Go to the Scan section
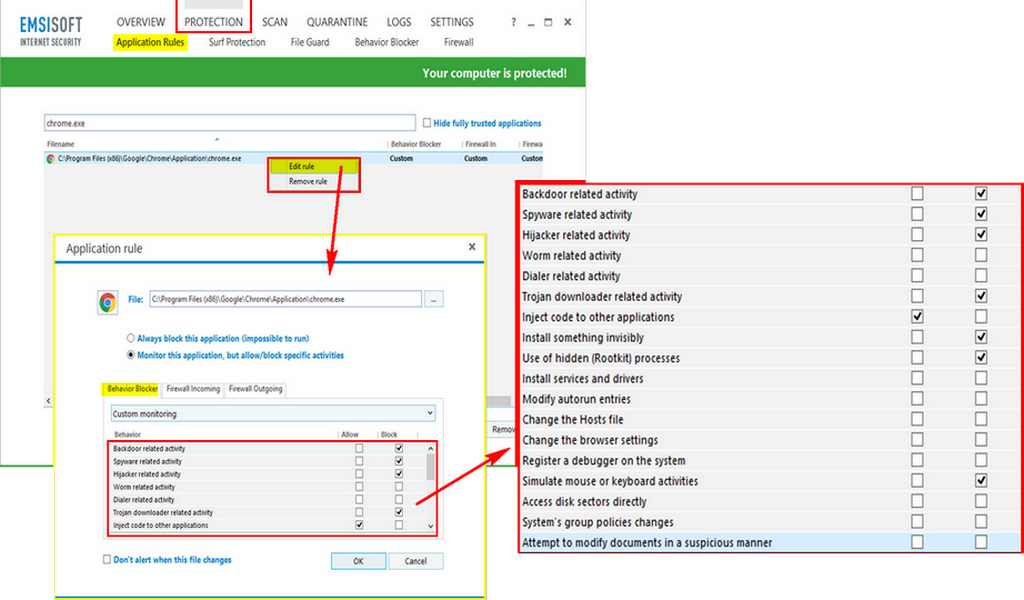 pos(274,22)
